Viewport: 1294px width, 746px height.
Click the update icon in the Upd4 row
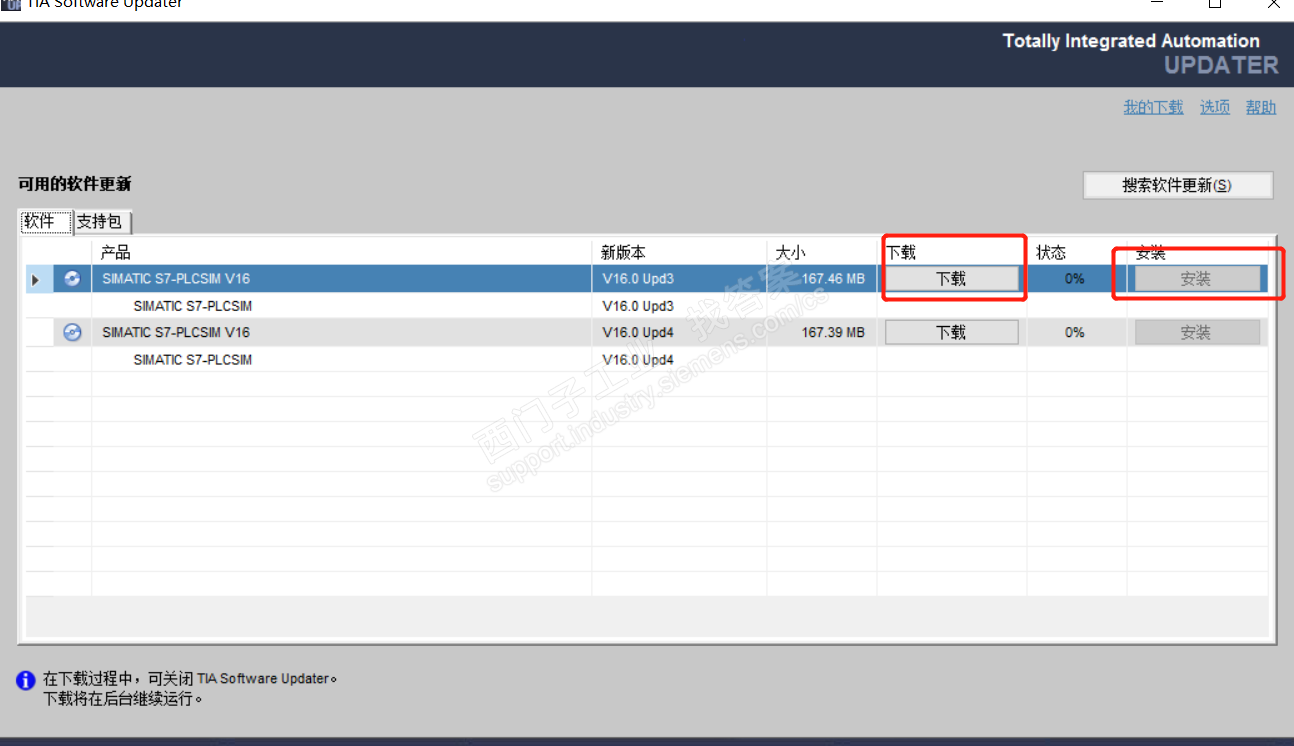click(72, 333)
